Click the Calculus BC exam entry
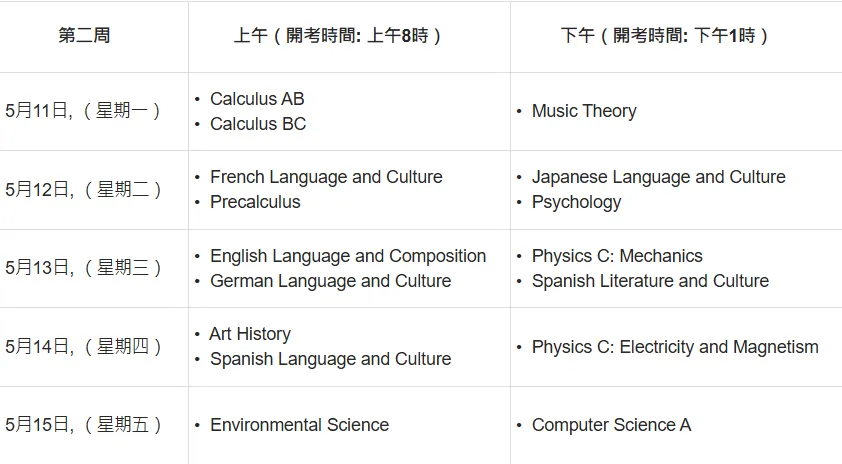 point(258,124)
